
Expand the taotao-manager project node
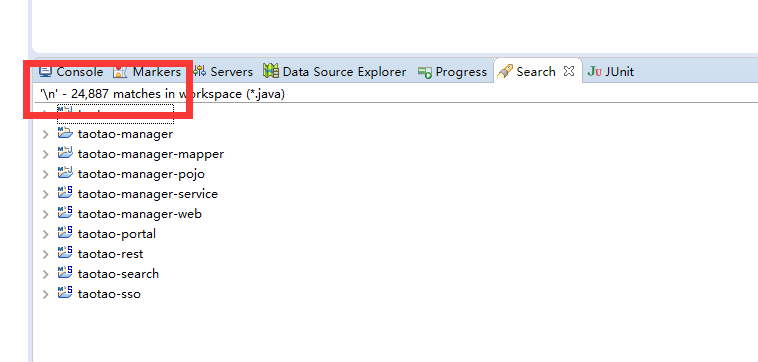(x=45, y=134)
